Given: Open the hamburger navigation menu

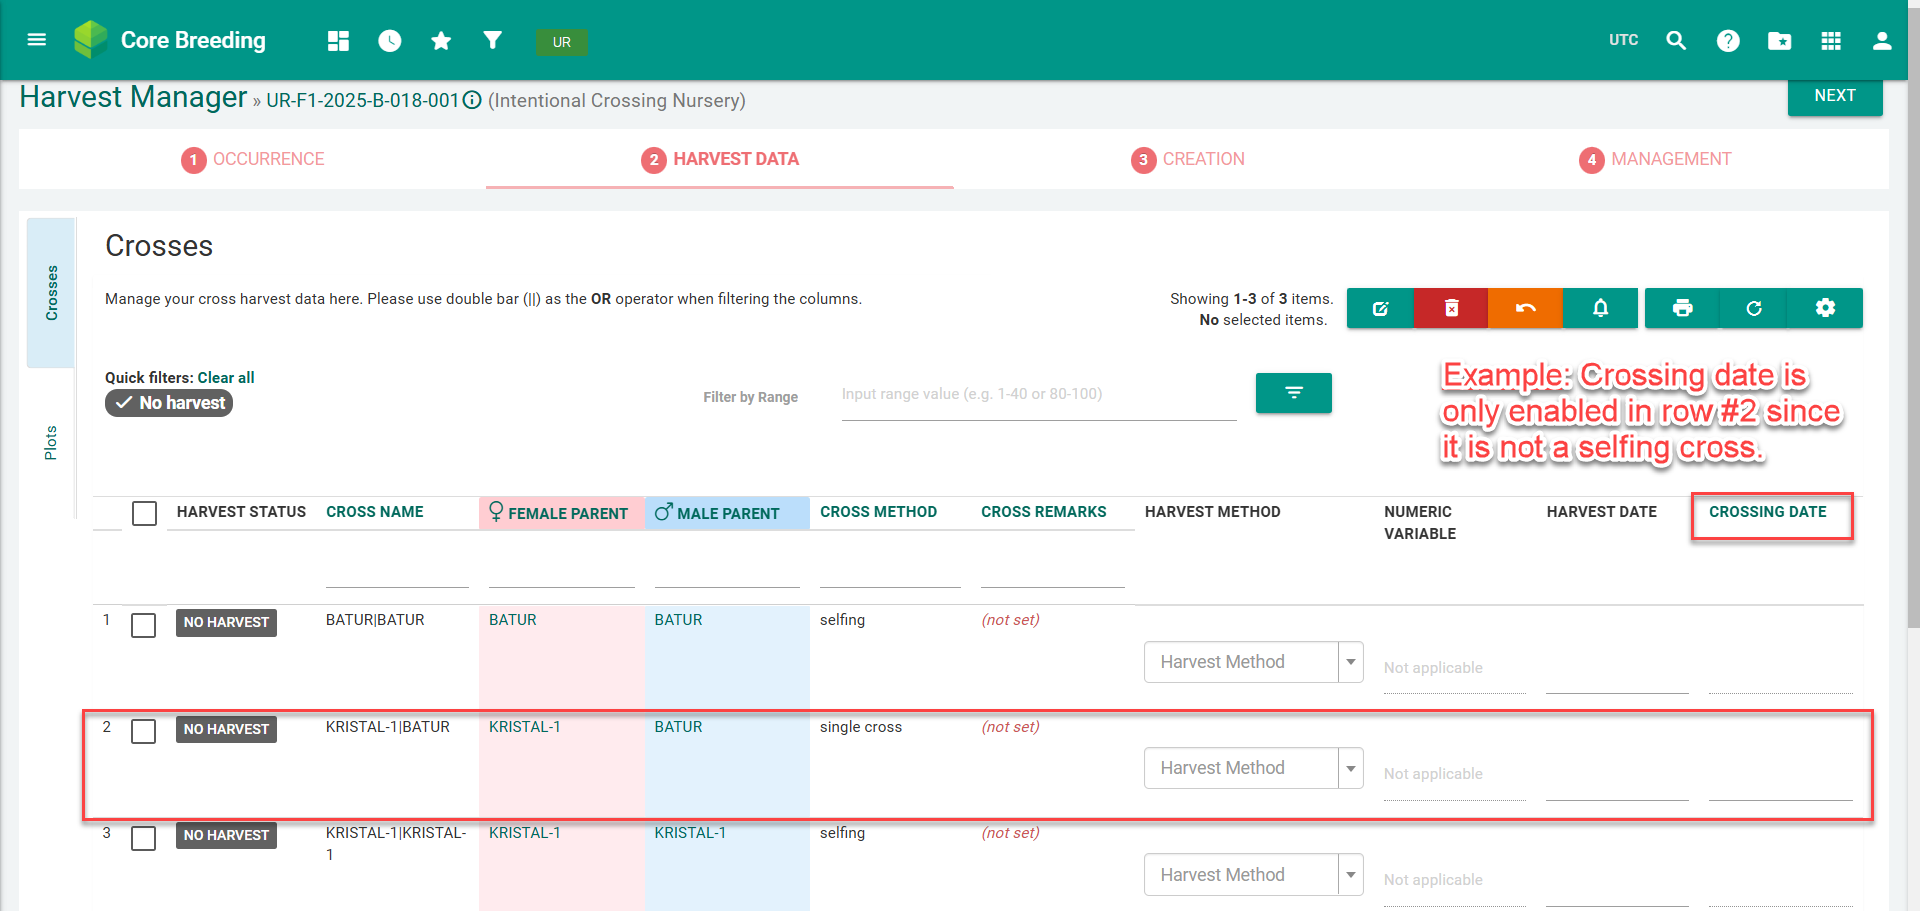Looking at the screenshot, I should [37, 40].
